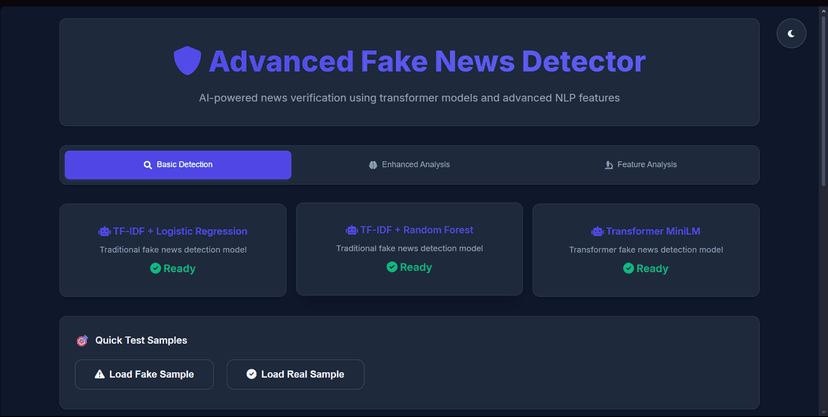Click the Quick Test Samples heading
This screenshot has width=828, height=417.
[141, 340]
